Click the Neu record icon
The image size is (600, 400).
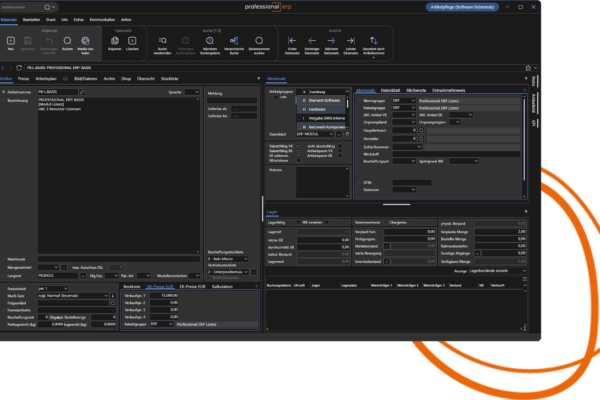pos(11,41)
